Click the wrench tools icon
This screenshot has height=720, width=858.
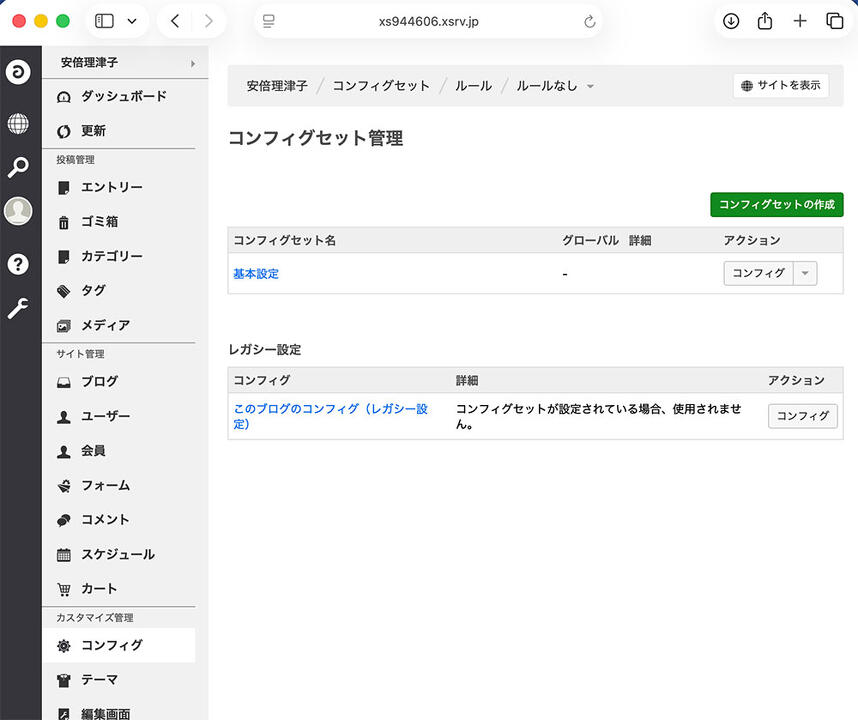pyautogui.click(x=20, y=308)
